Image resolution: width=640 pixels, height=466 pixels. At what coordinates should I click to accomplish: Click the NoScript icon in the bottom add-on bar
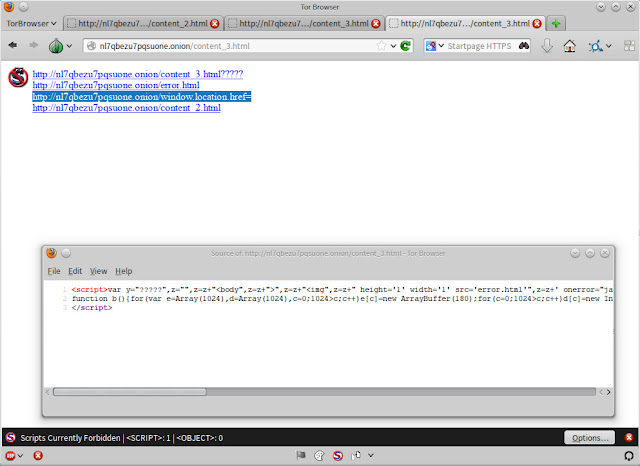[338, 456]
